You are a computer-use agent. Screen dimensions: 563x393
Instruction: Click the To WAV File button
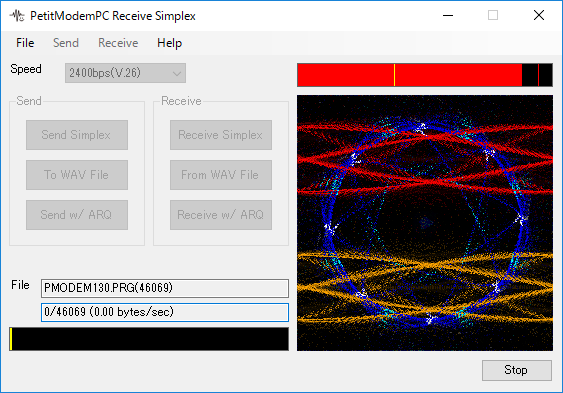click(77, 175)
